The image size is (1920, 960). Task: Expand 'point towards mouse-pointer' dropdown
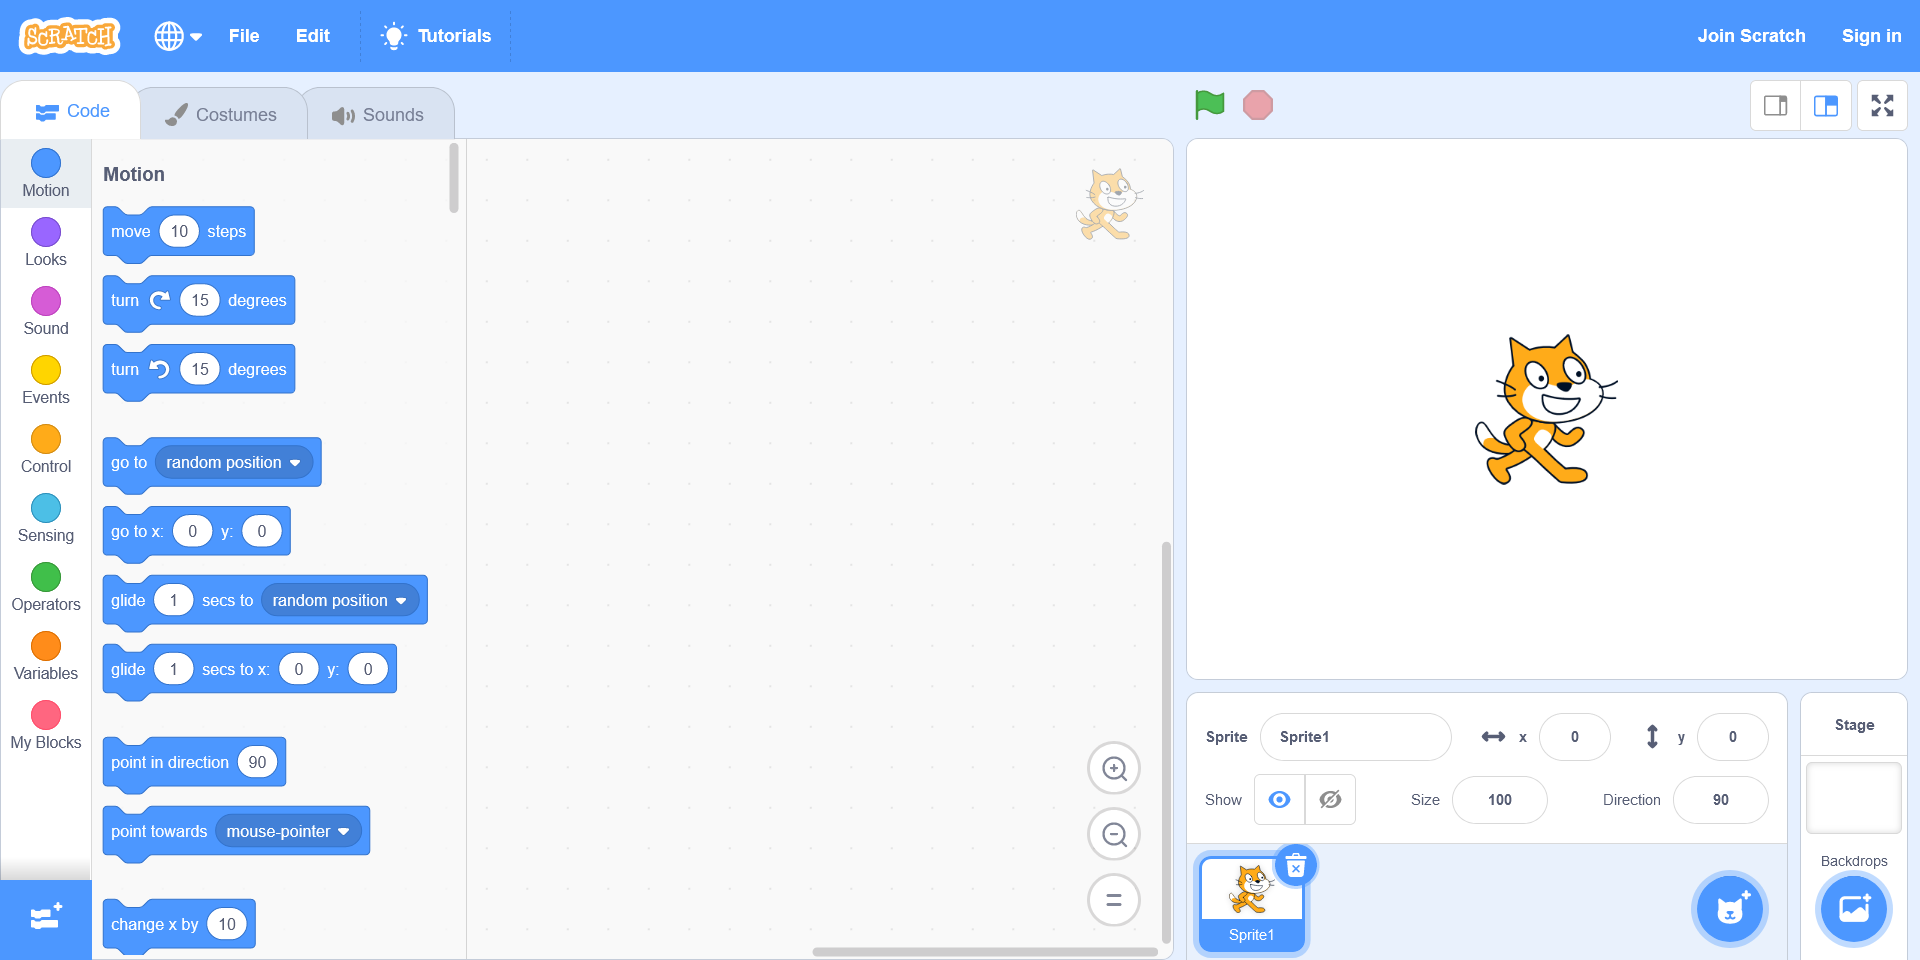coord(344,832)
